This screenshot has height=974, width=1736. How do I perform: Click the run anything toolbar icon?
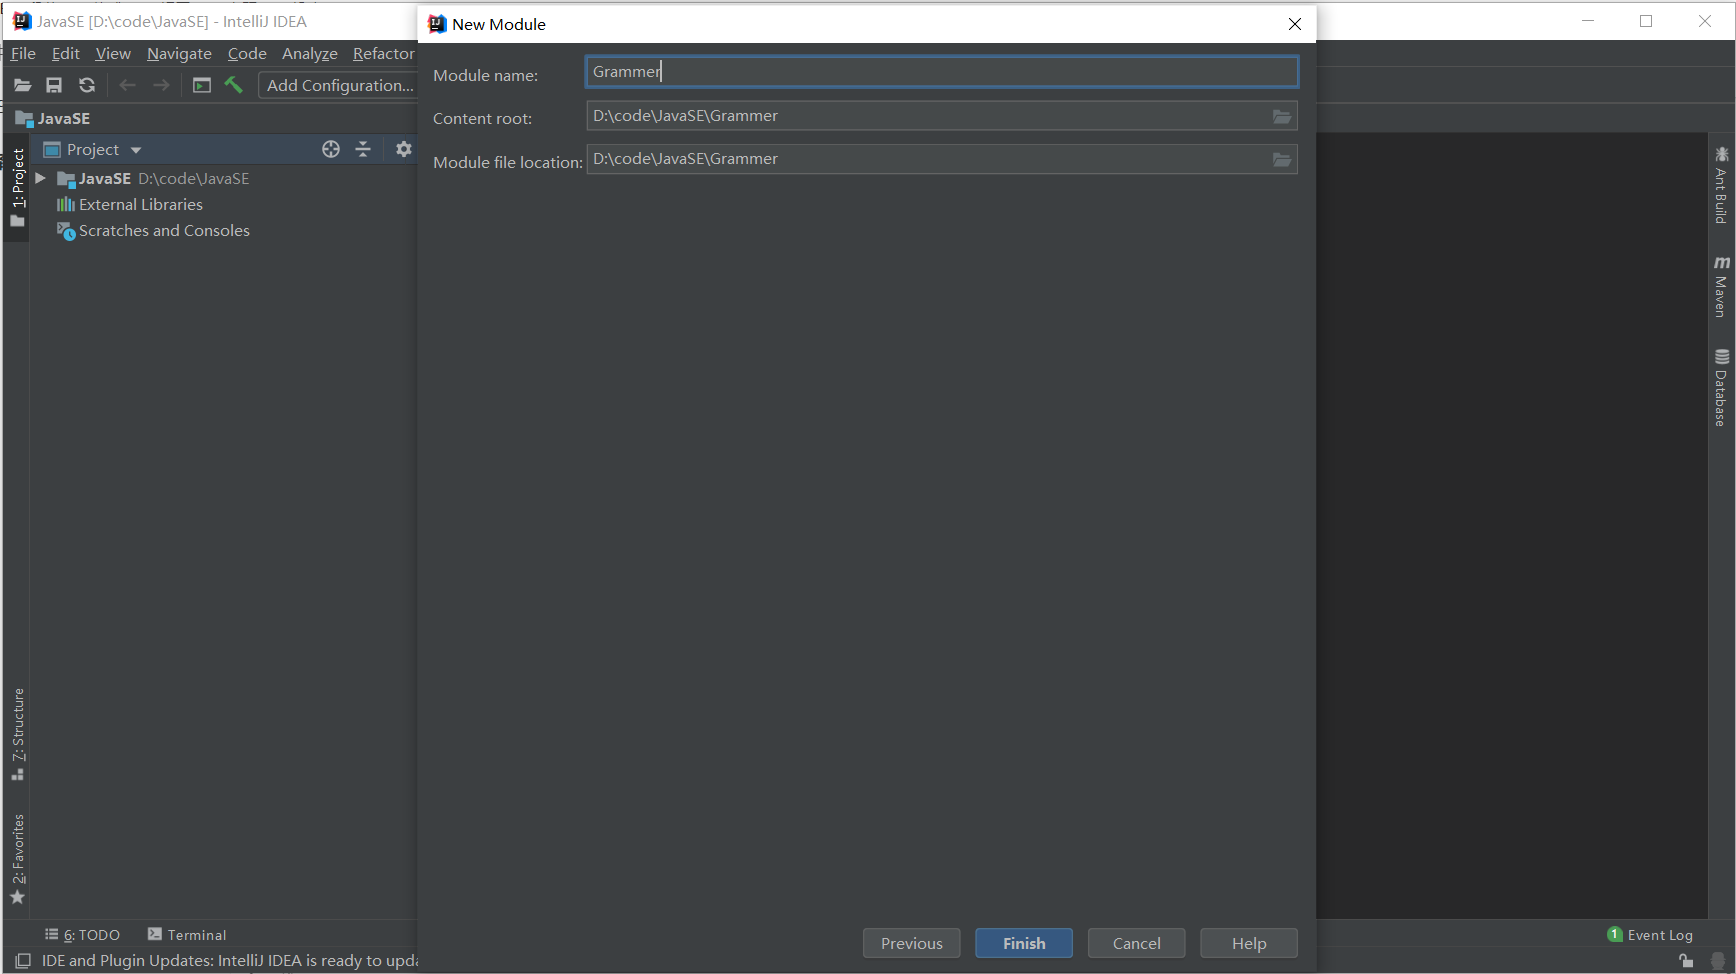pos(202,86)
